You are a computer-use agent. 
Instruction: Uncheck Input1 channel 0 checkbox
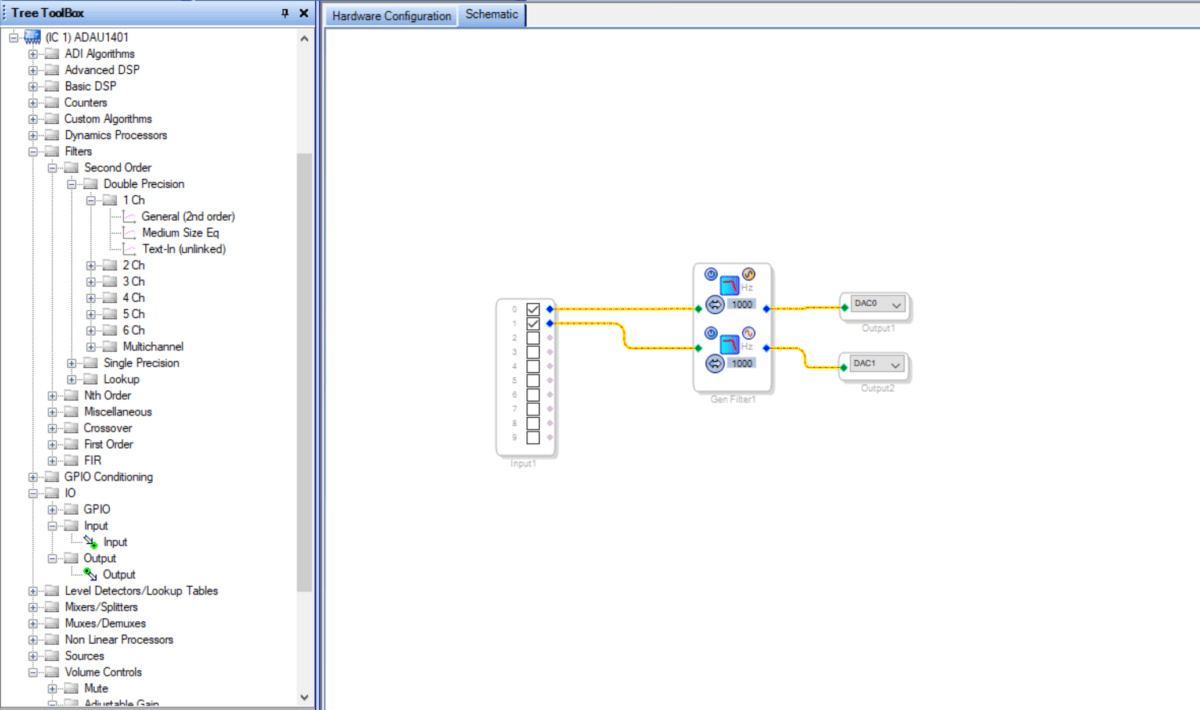coord(533,309)
